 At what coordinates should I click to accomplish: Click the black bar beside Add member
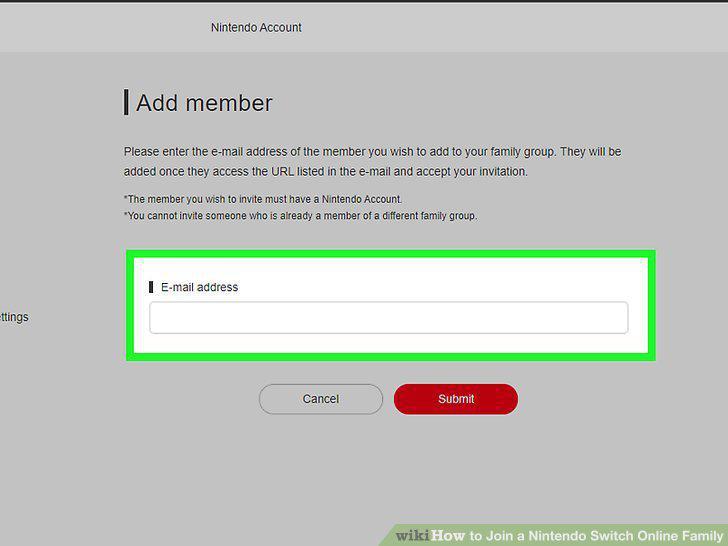point(126,102)
